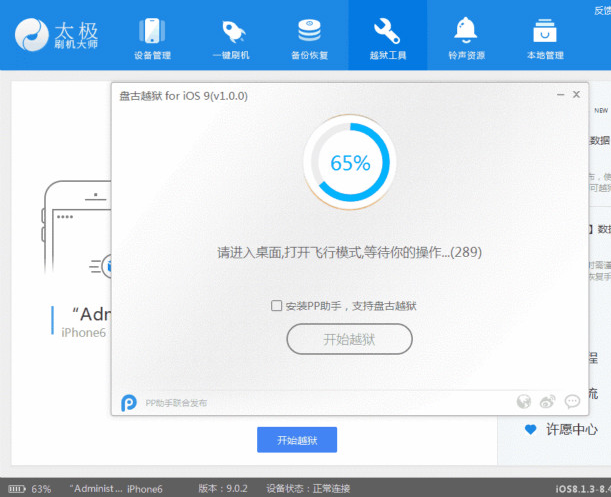Open 铃声资源 ringtone resources tab
This screenshot has height=497, width=611.
(x=466, y=39)
